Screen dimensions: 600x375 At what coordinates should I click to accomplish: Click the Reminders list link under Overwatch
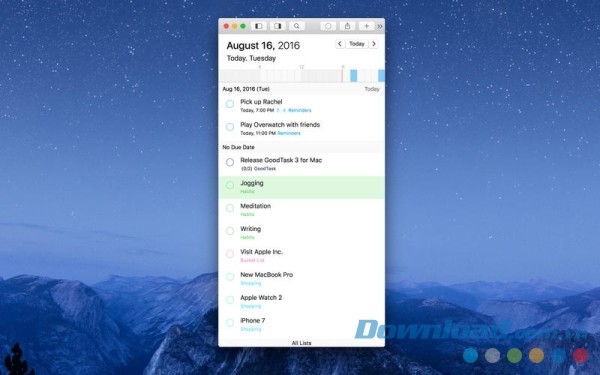(x=289, y=133)
